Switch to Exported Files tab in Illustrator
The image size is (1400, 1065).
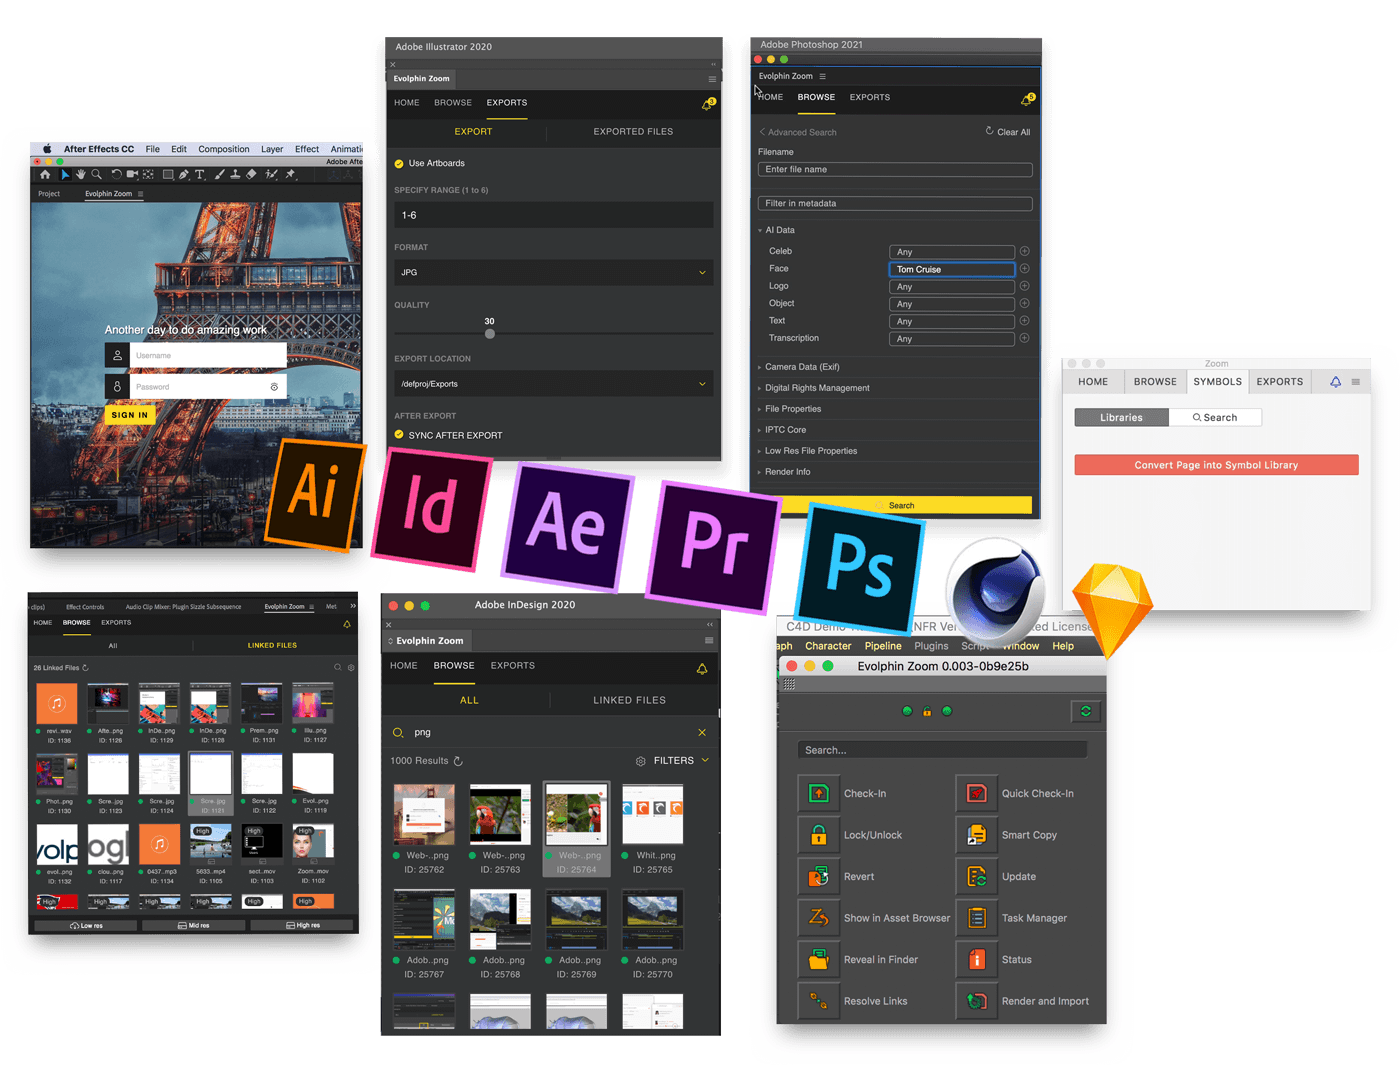coord(633,131)
